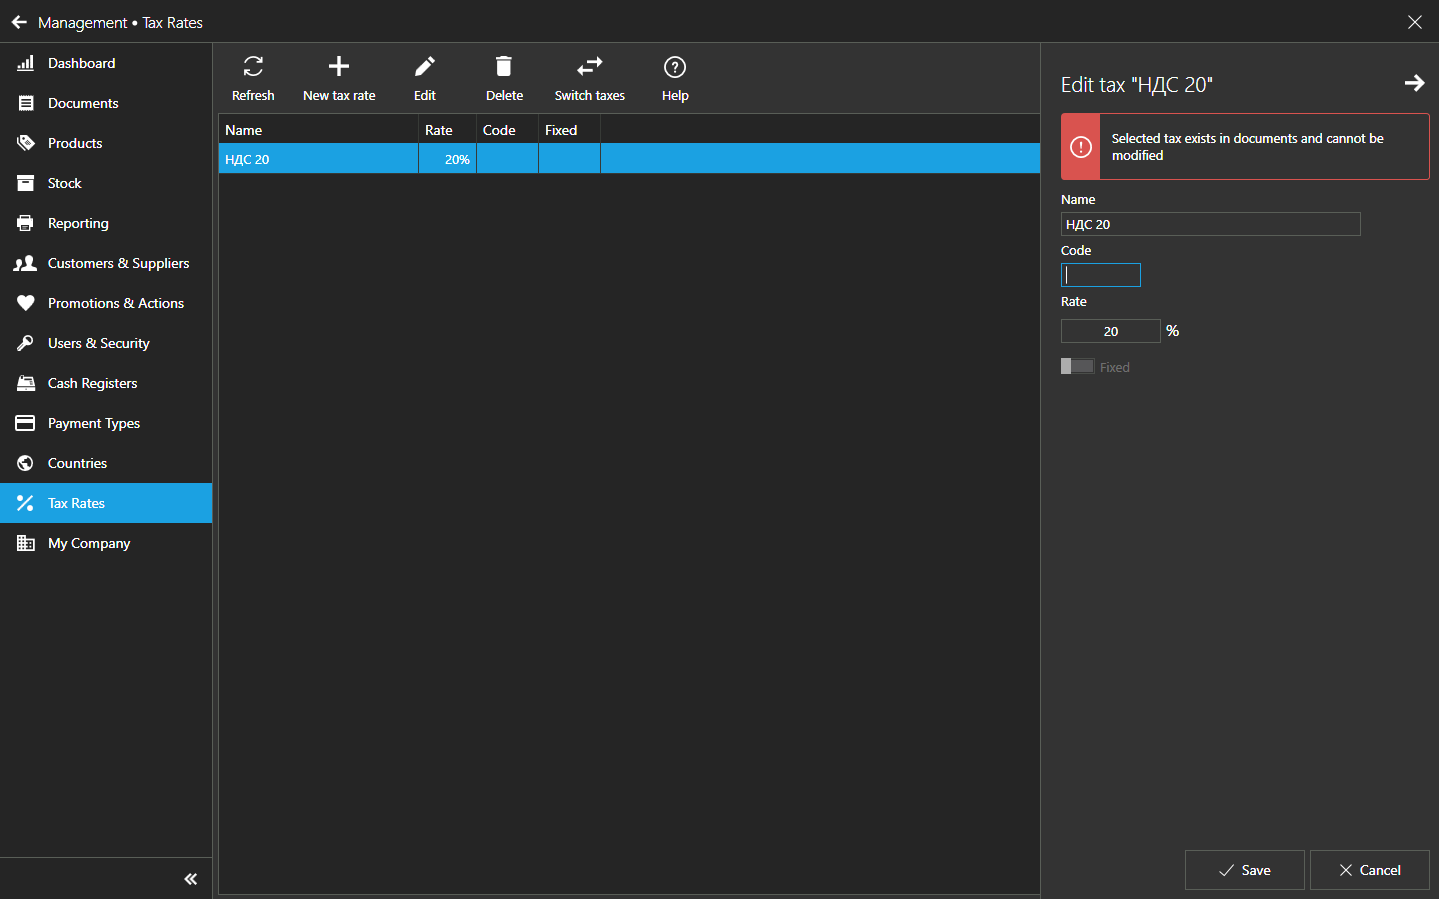Screen dimensions: 1439x899
Task: Close the edit panel with right arrow
Action: click(x=1414, y=84)
